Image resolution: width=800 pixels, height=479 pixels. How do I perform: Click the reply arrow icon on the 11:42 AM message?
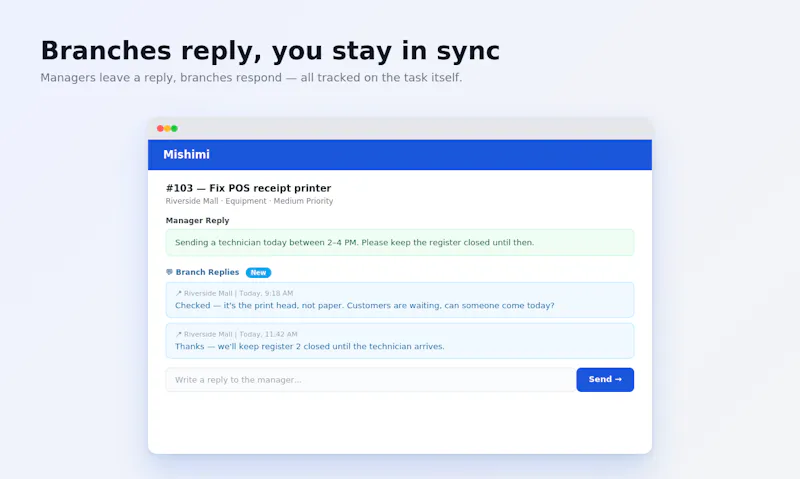(179, 334)
